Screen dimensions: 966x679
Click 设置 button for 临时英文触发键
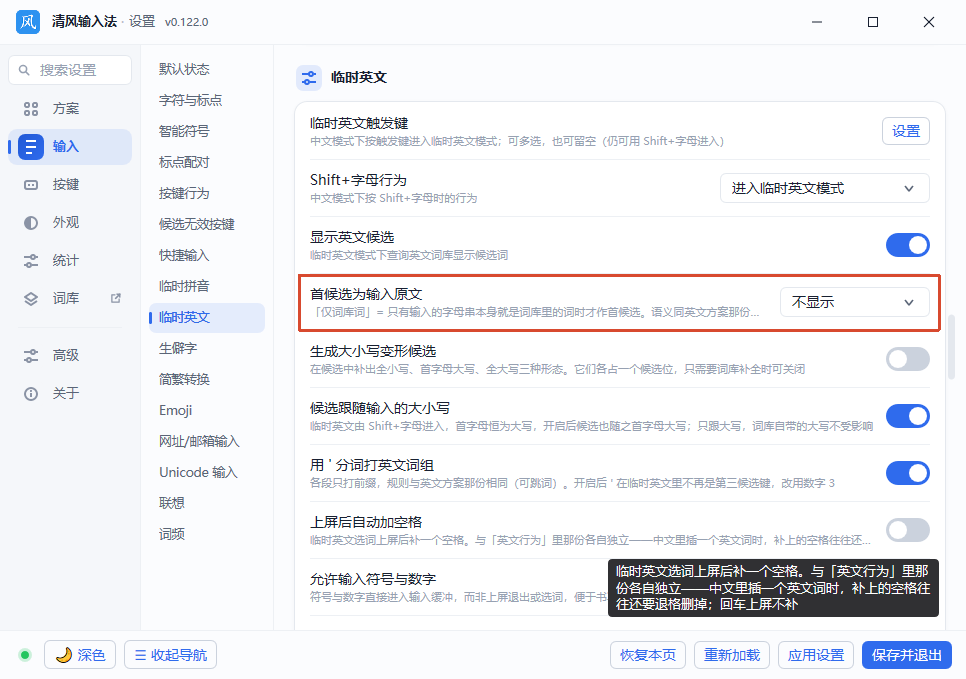(x=906, y=131)
